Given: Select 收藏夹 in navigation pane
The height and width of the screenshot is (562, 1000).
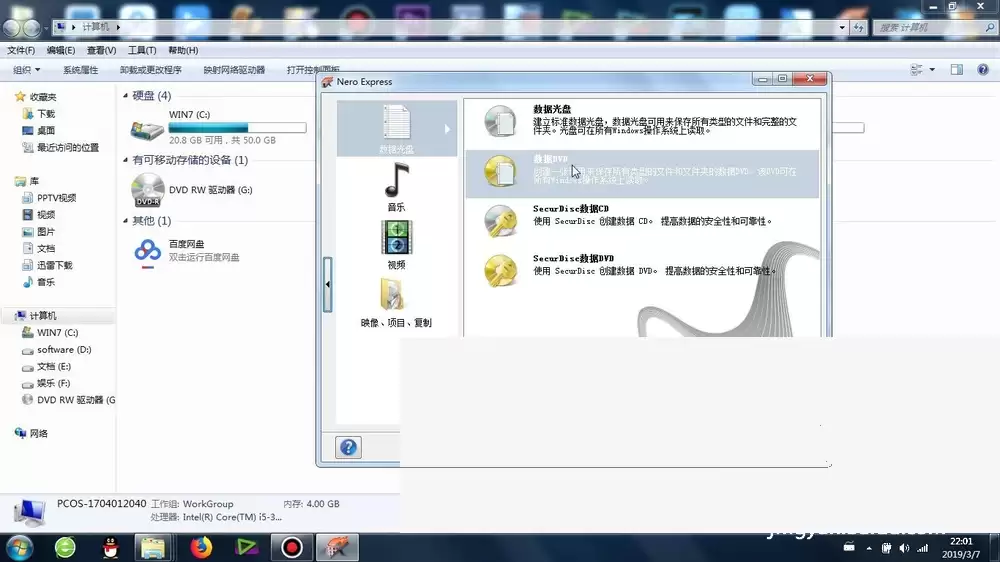Looking at the screenshot, I should (43, 97).
